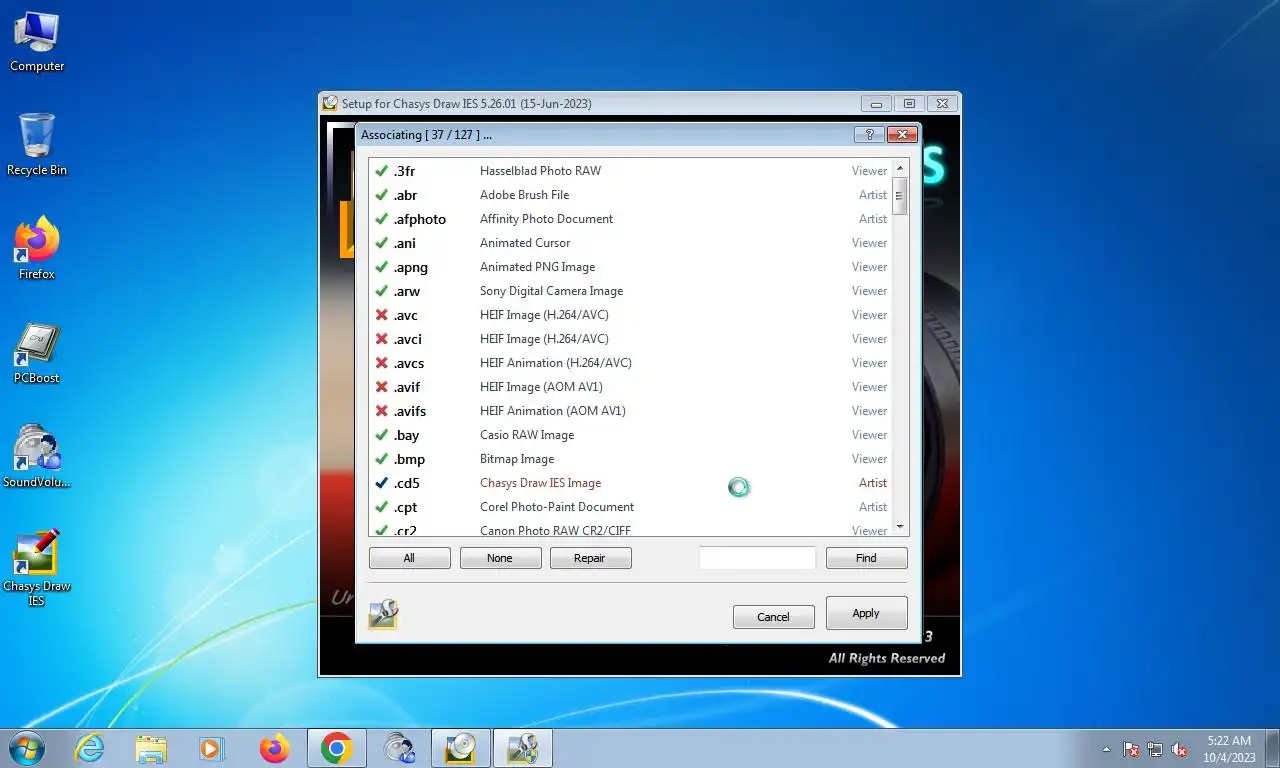Open the Firefox taskbar icon

click(274, 748)
